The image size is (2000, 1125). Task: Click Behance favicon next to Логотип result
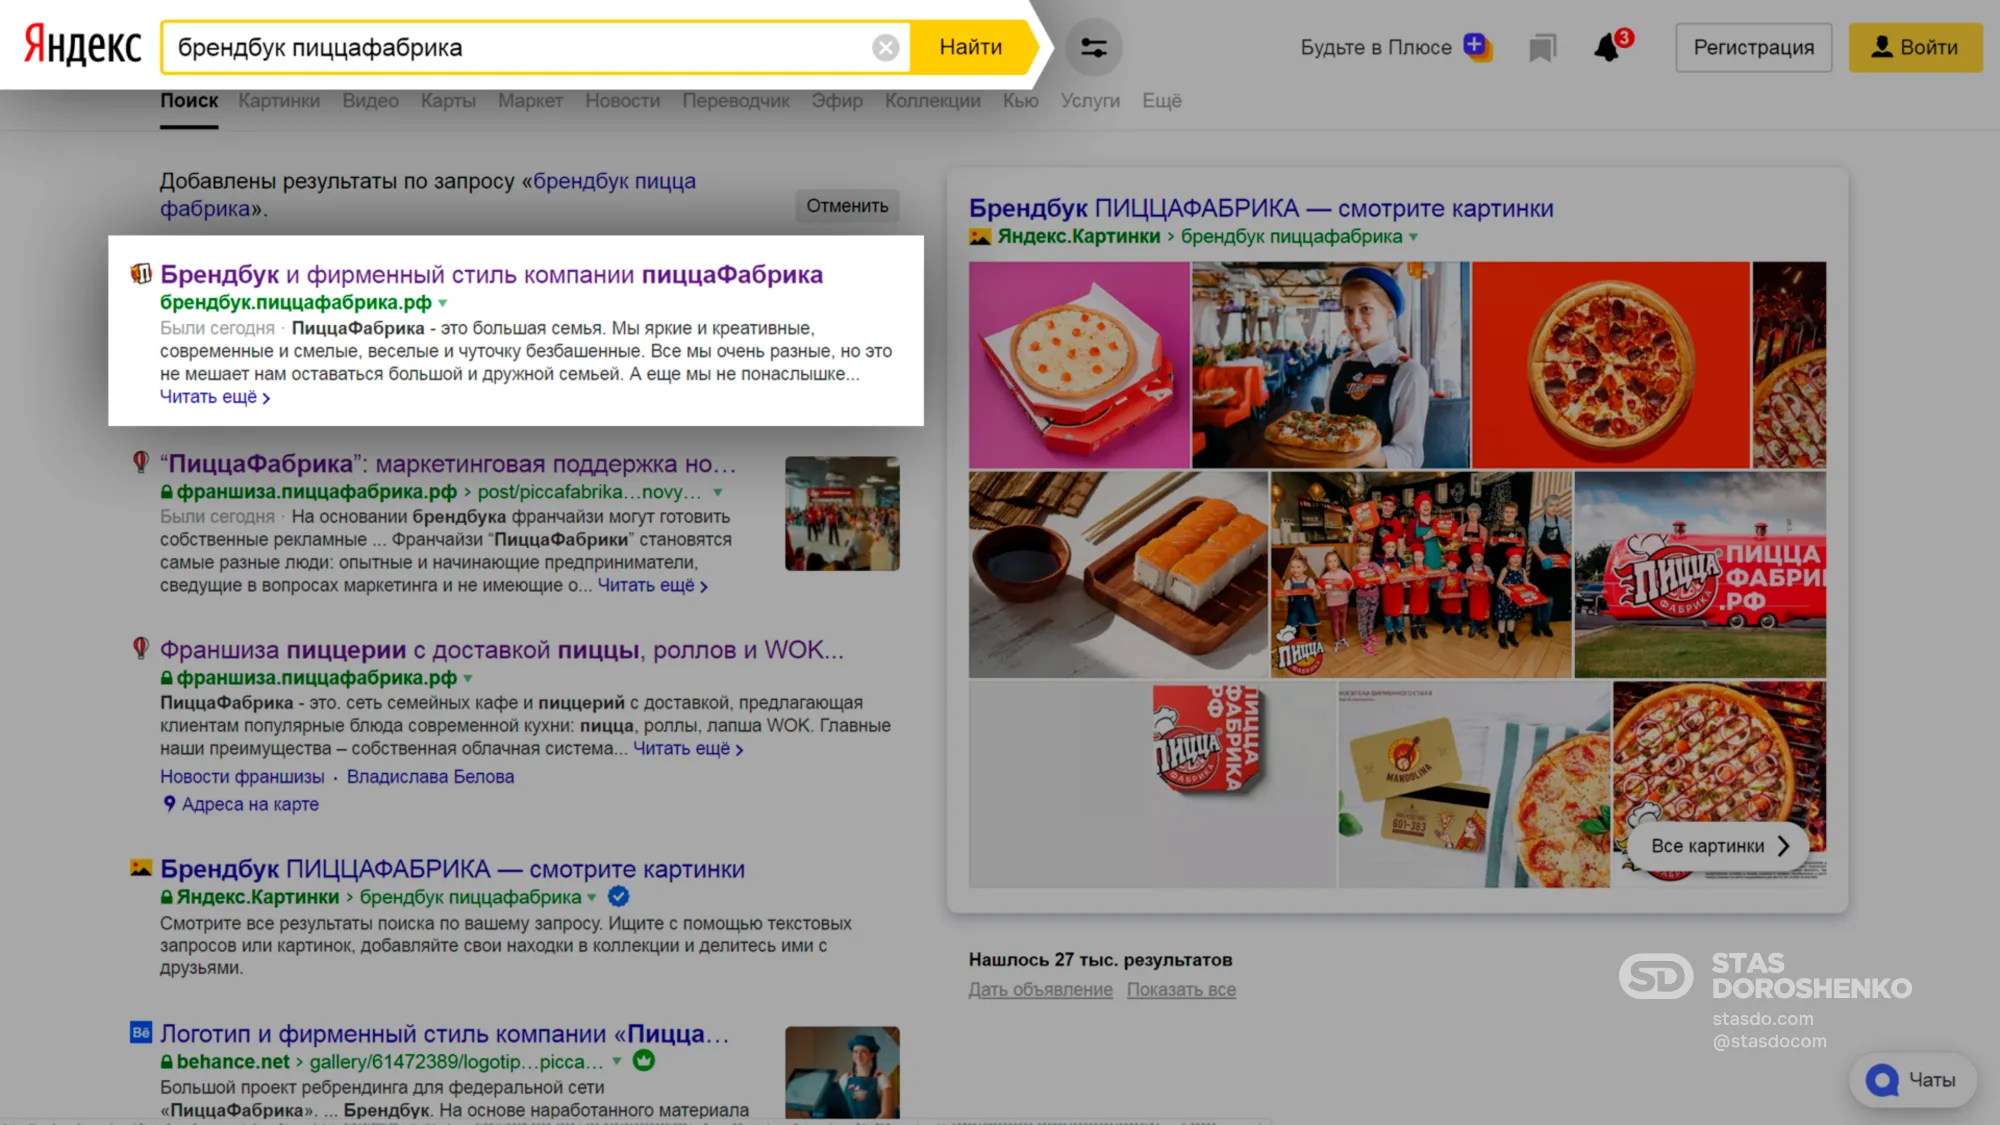point(141,1033)
